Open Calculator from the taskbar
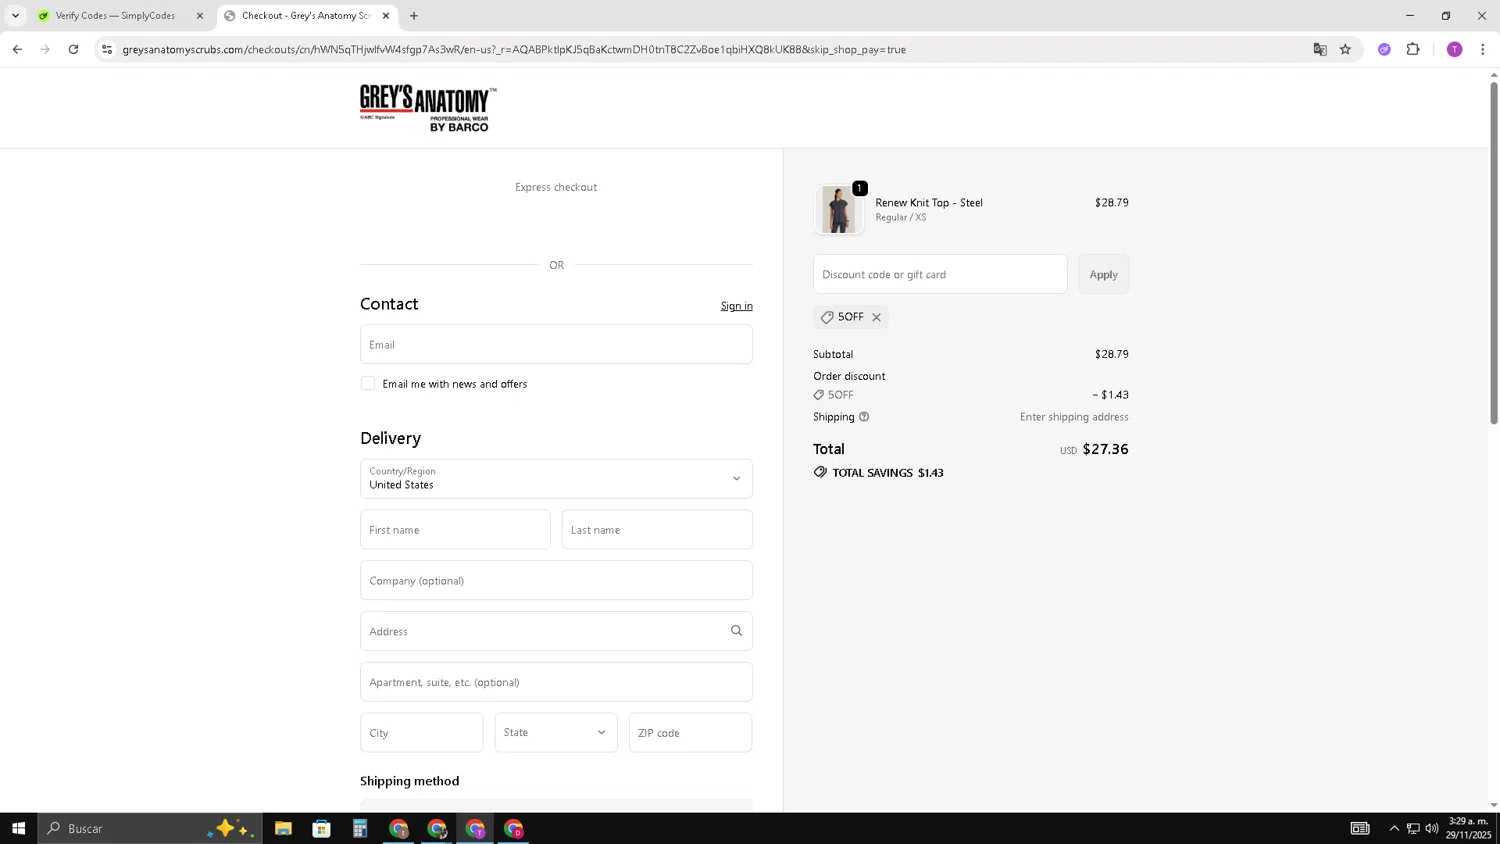 click(x=360, y=828)
